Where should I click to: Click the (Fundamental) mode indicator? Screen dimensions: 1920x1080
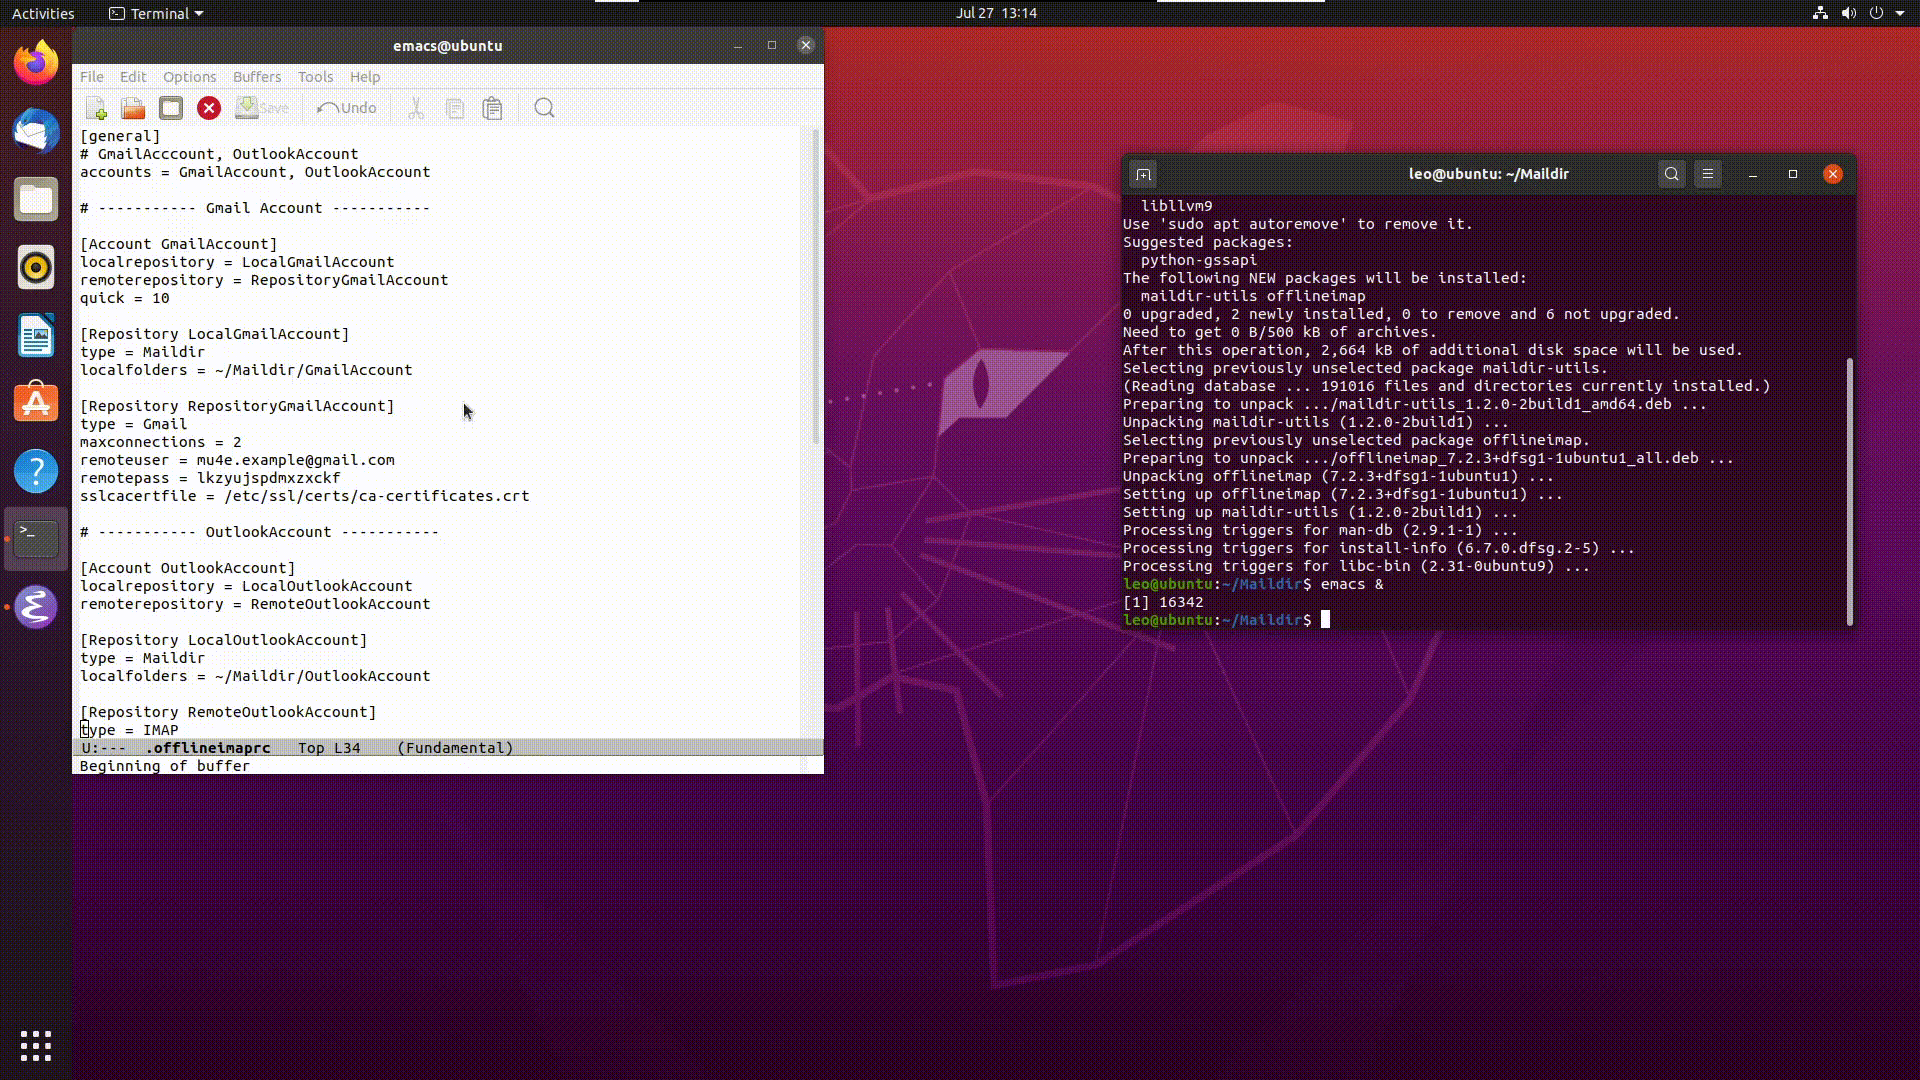(x=455, y=748)
